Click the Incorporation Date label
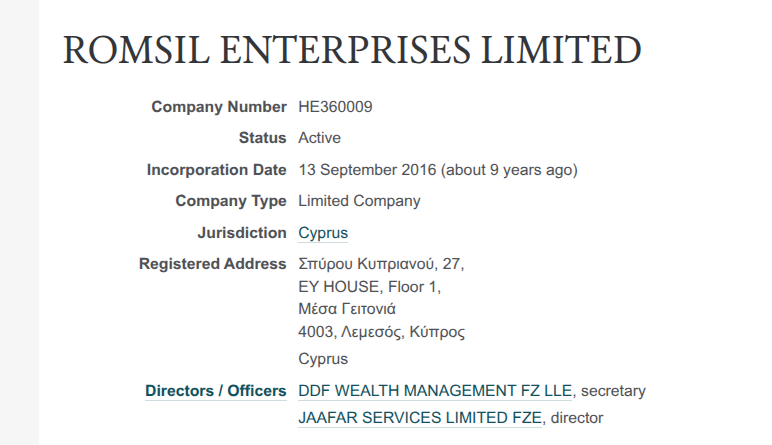The width and height of the screenshot is (772, 445). pyautogui.click(x=216, y=170)
